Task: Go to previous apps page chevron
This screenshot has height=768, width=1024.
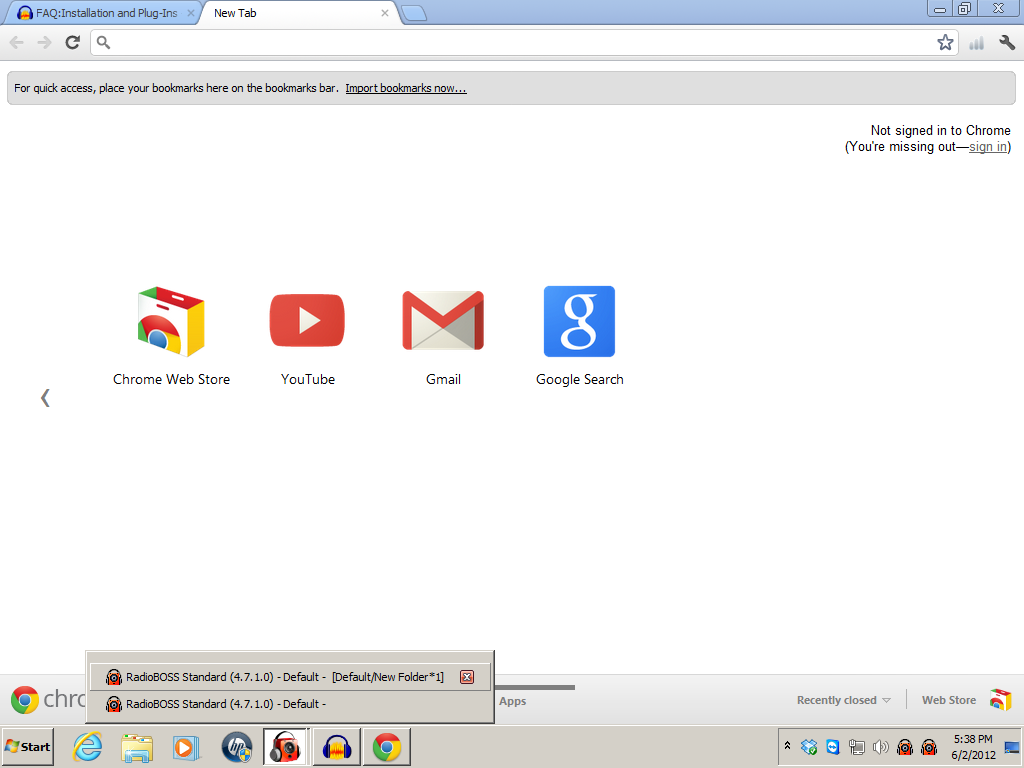Action: 45,398
